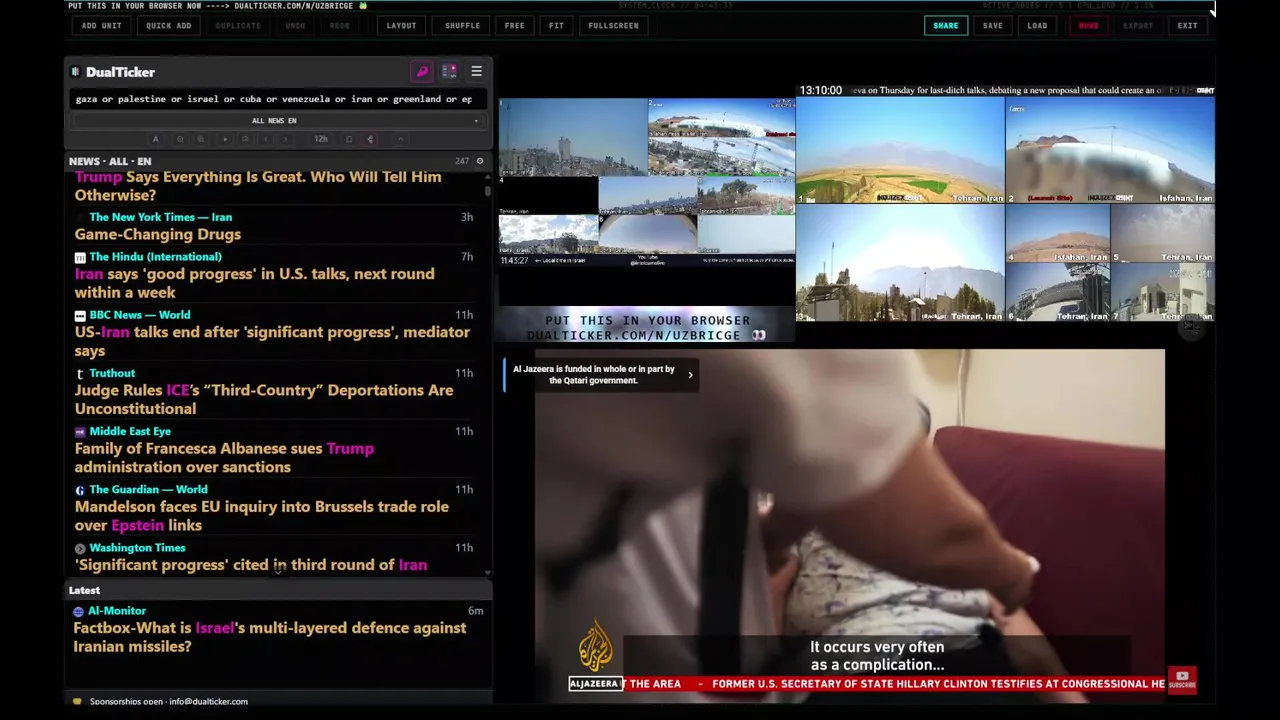Click BBC News — World source icon
1280x720 pixels.
click(x=80, y=315)
